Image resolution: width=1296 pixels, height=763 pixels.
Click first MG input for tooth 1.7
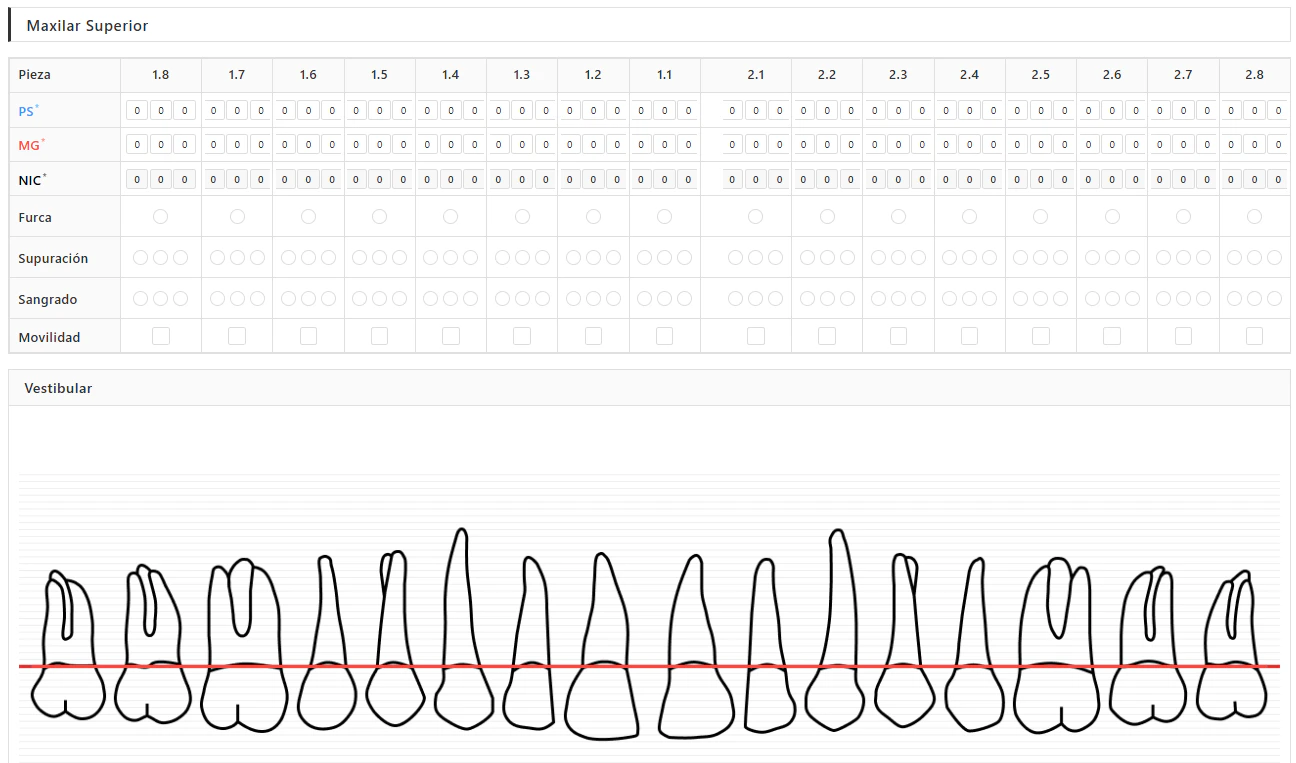[x=213, y=145]
